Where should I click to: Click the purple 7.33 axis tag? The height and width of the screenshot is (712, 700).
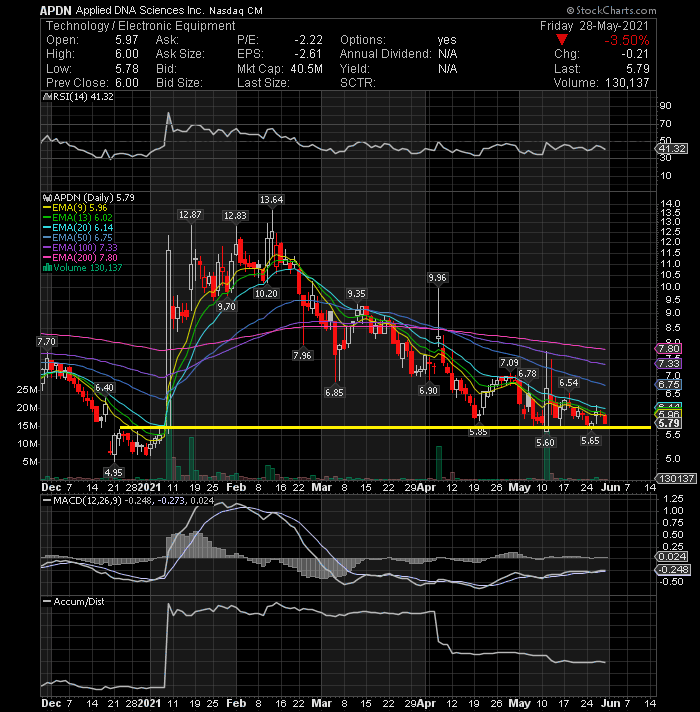coord(669,363)
